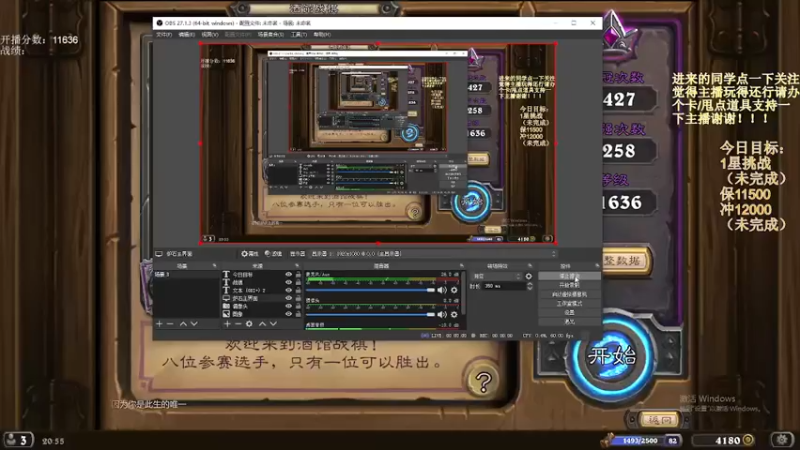Image resolution: width=800 pixels, height=450 pixels.
Task: Open 摄像头 audio channel settings gear
Action: click(x=454, y=315)
